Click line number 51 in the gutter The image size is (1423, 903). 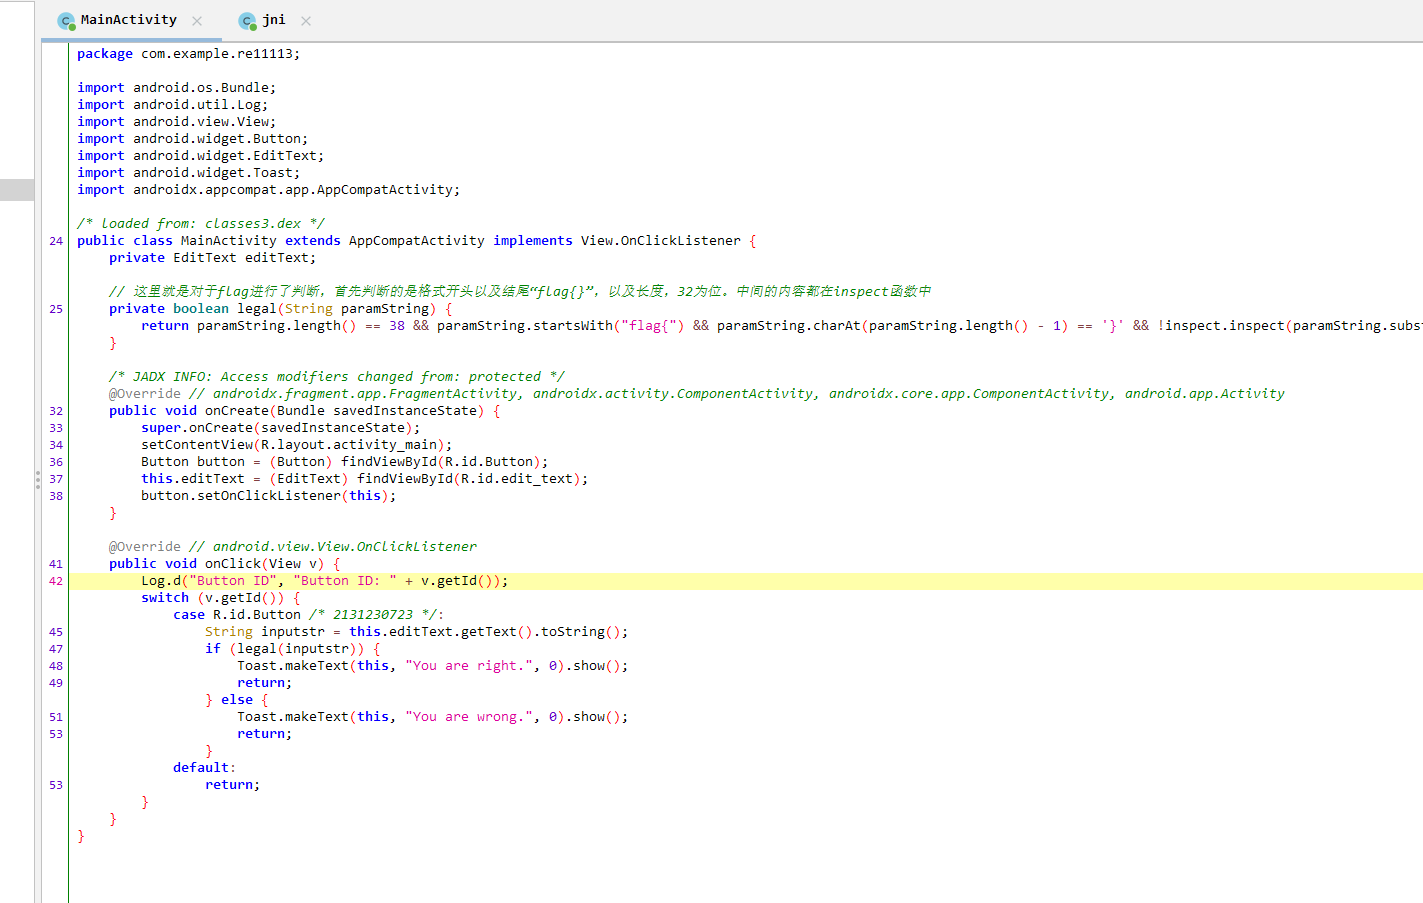[x=56, y=717]
